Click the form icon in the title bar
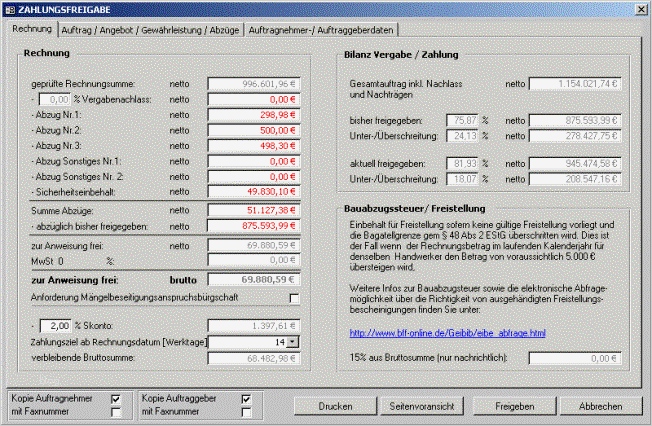The width and height of the screenshot is (652, 426). tap(10, 10)
